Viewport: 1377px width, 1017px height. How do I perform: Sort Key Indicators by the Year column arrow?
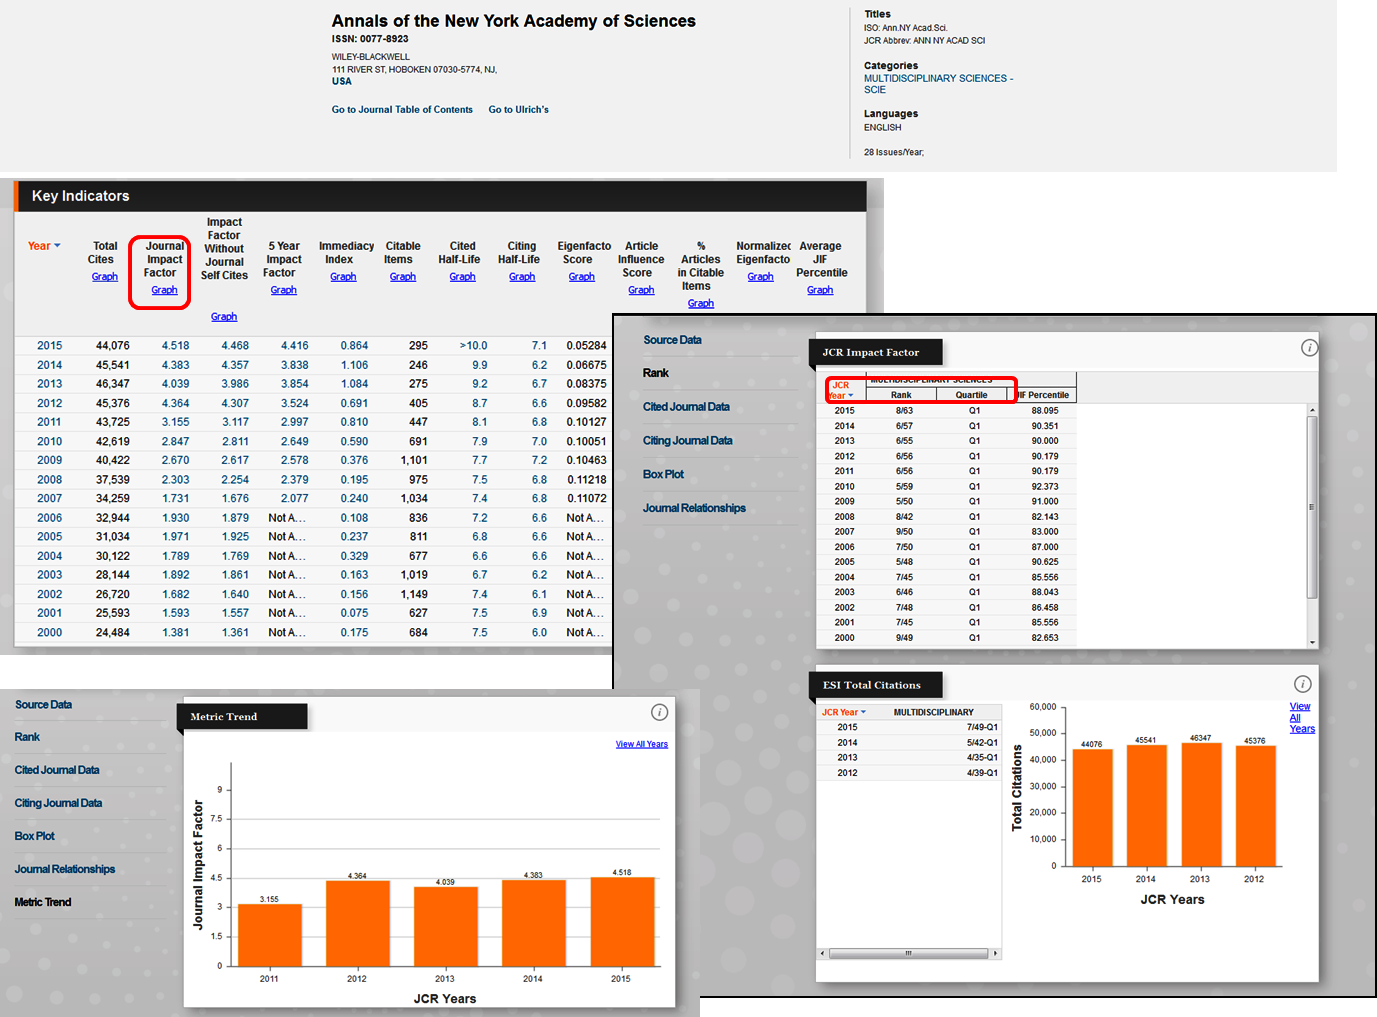click(x=57, y=246)
